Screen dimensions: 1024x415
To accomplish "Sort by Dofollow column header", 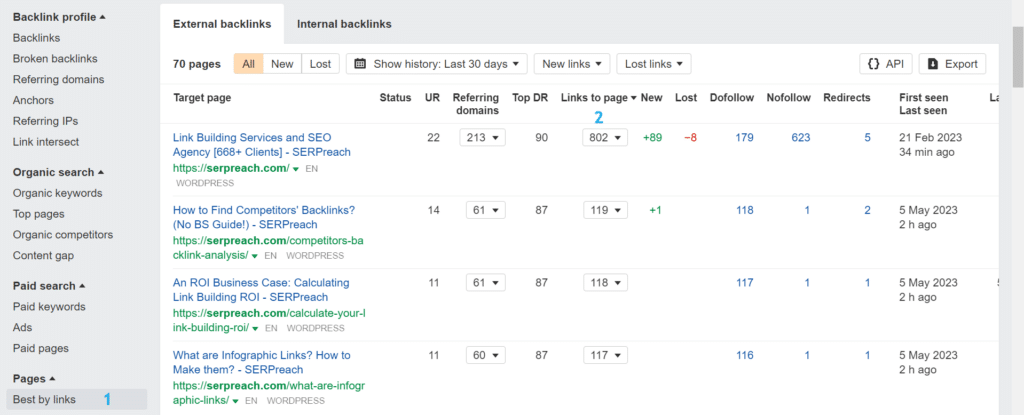I will (731, 98).
